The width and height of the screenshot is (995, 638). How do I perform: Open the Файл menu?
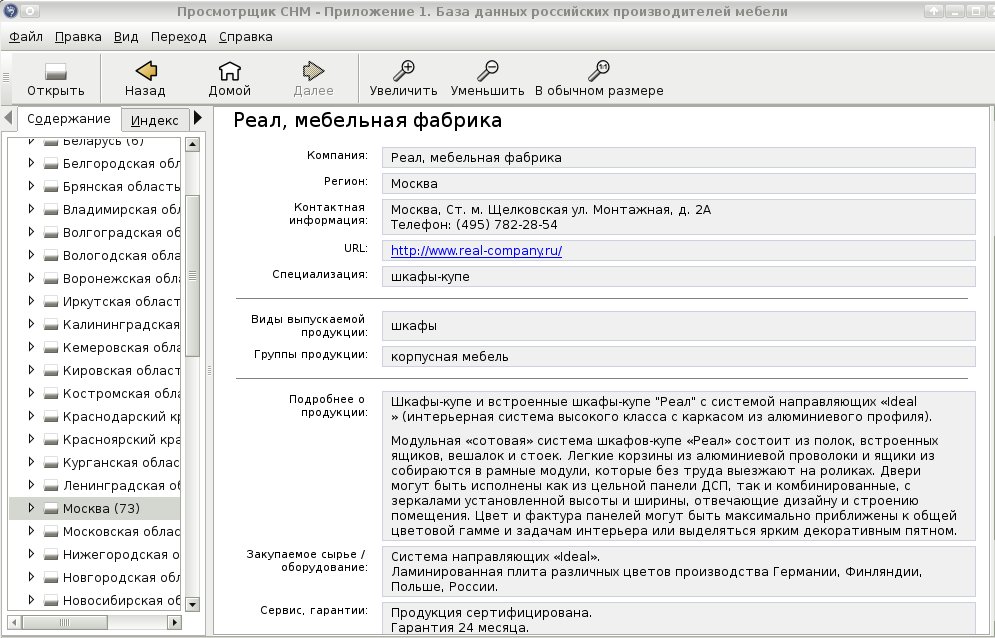[x=26, y=37]
